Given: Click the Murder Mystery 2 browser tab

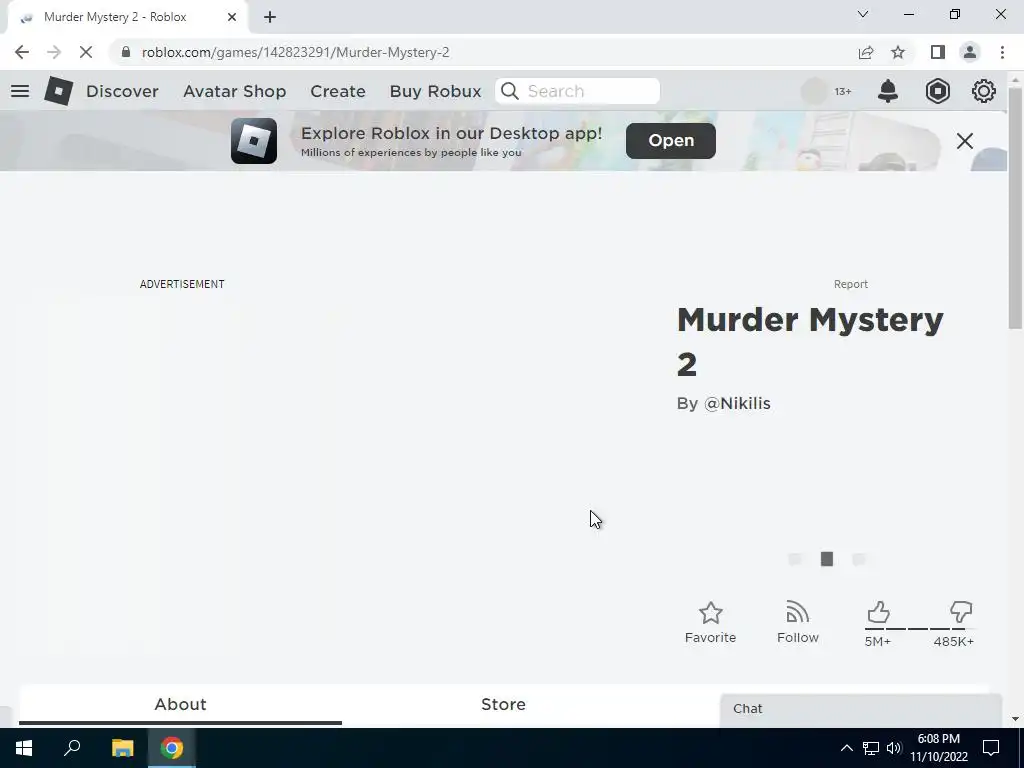Looking at the screenshot, I should 127,17.
